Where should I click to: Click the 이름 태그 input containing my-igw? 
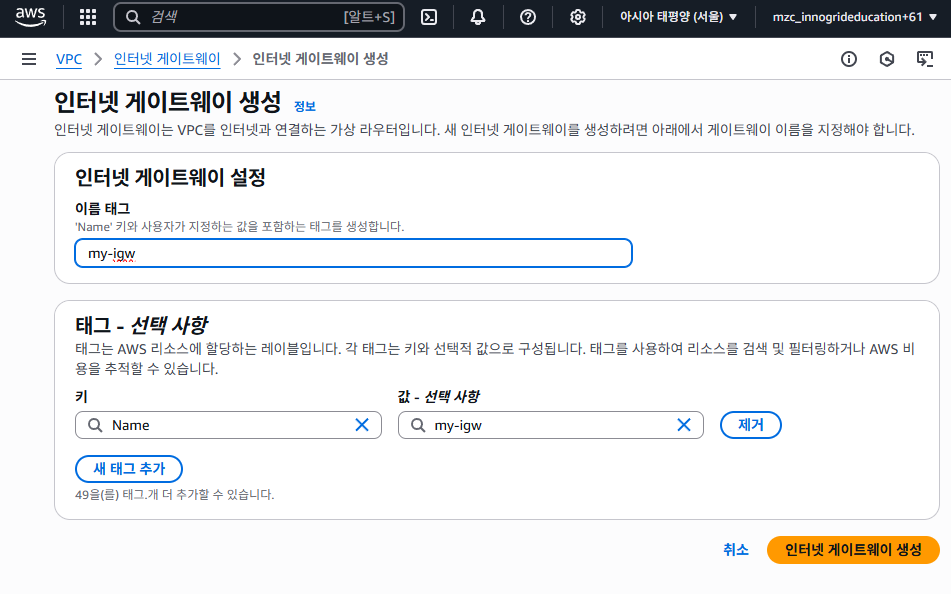tap(353, 253)
